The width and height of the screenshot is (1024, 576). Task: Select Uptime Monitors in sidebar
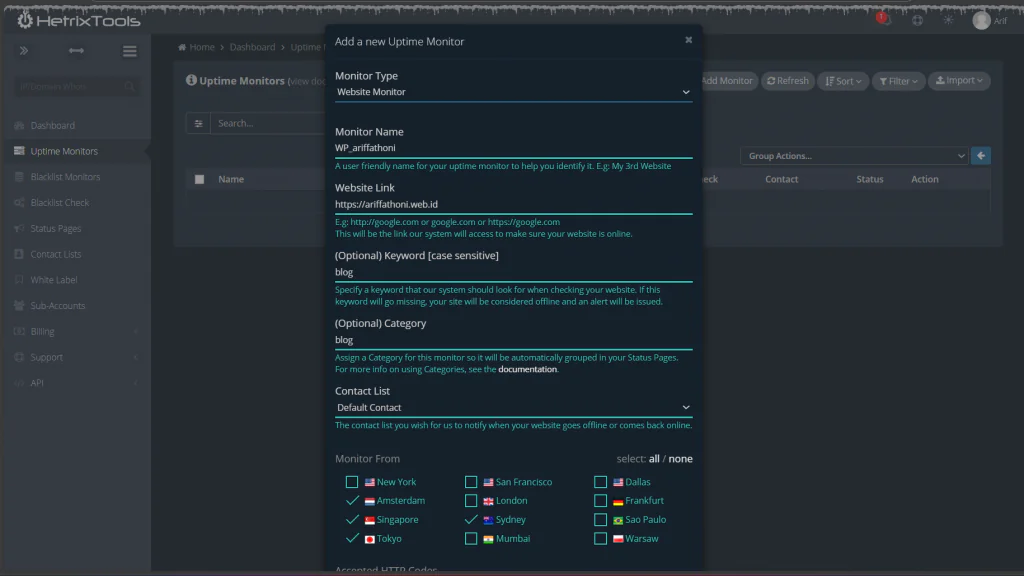pos(64,151)
